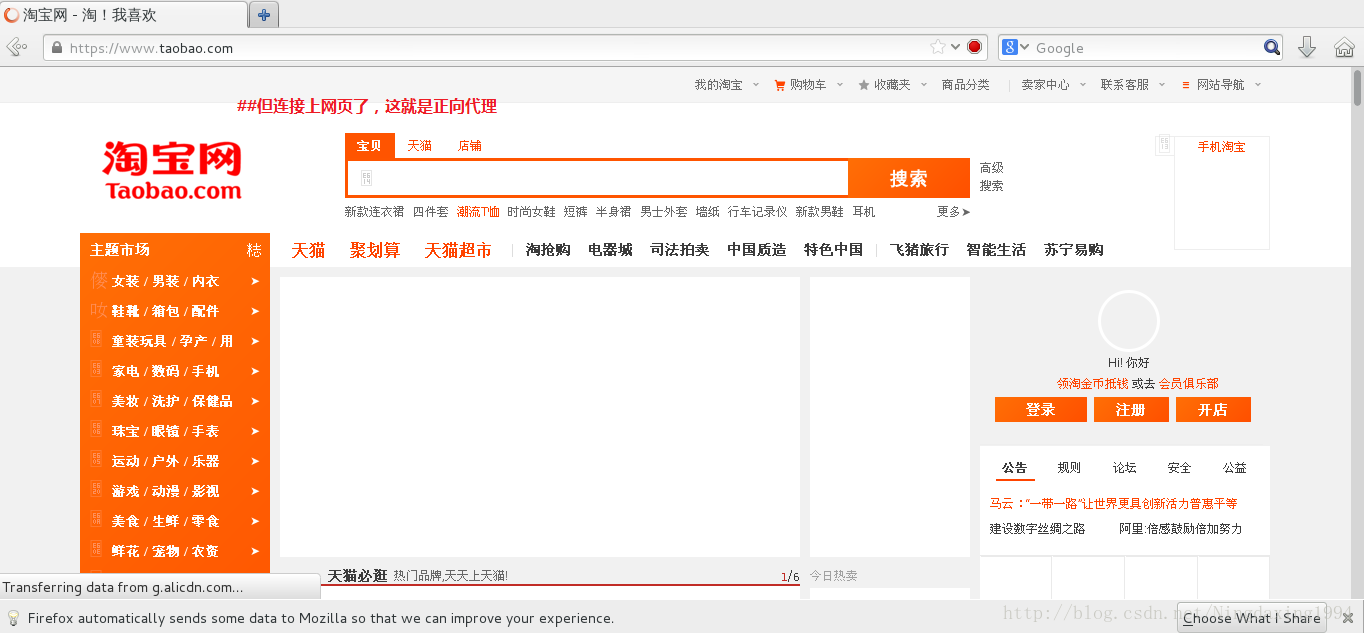Open the 聚划算 navigation link
Image resolution: width=1364 pixels, height=633 pixels.
point(375,250)
